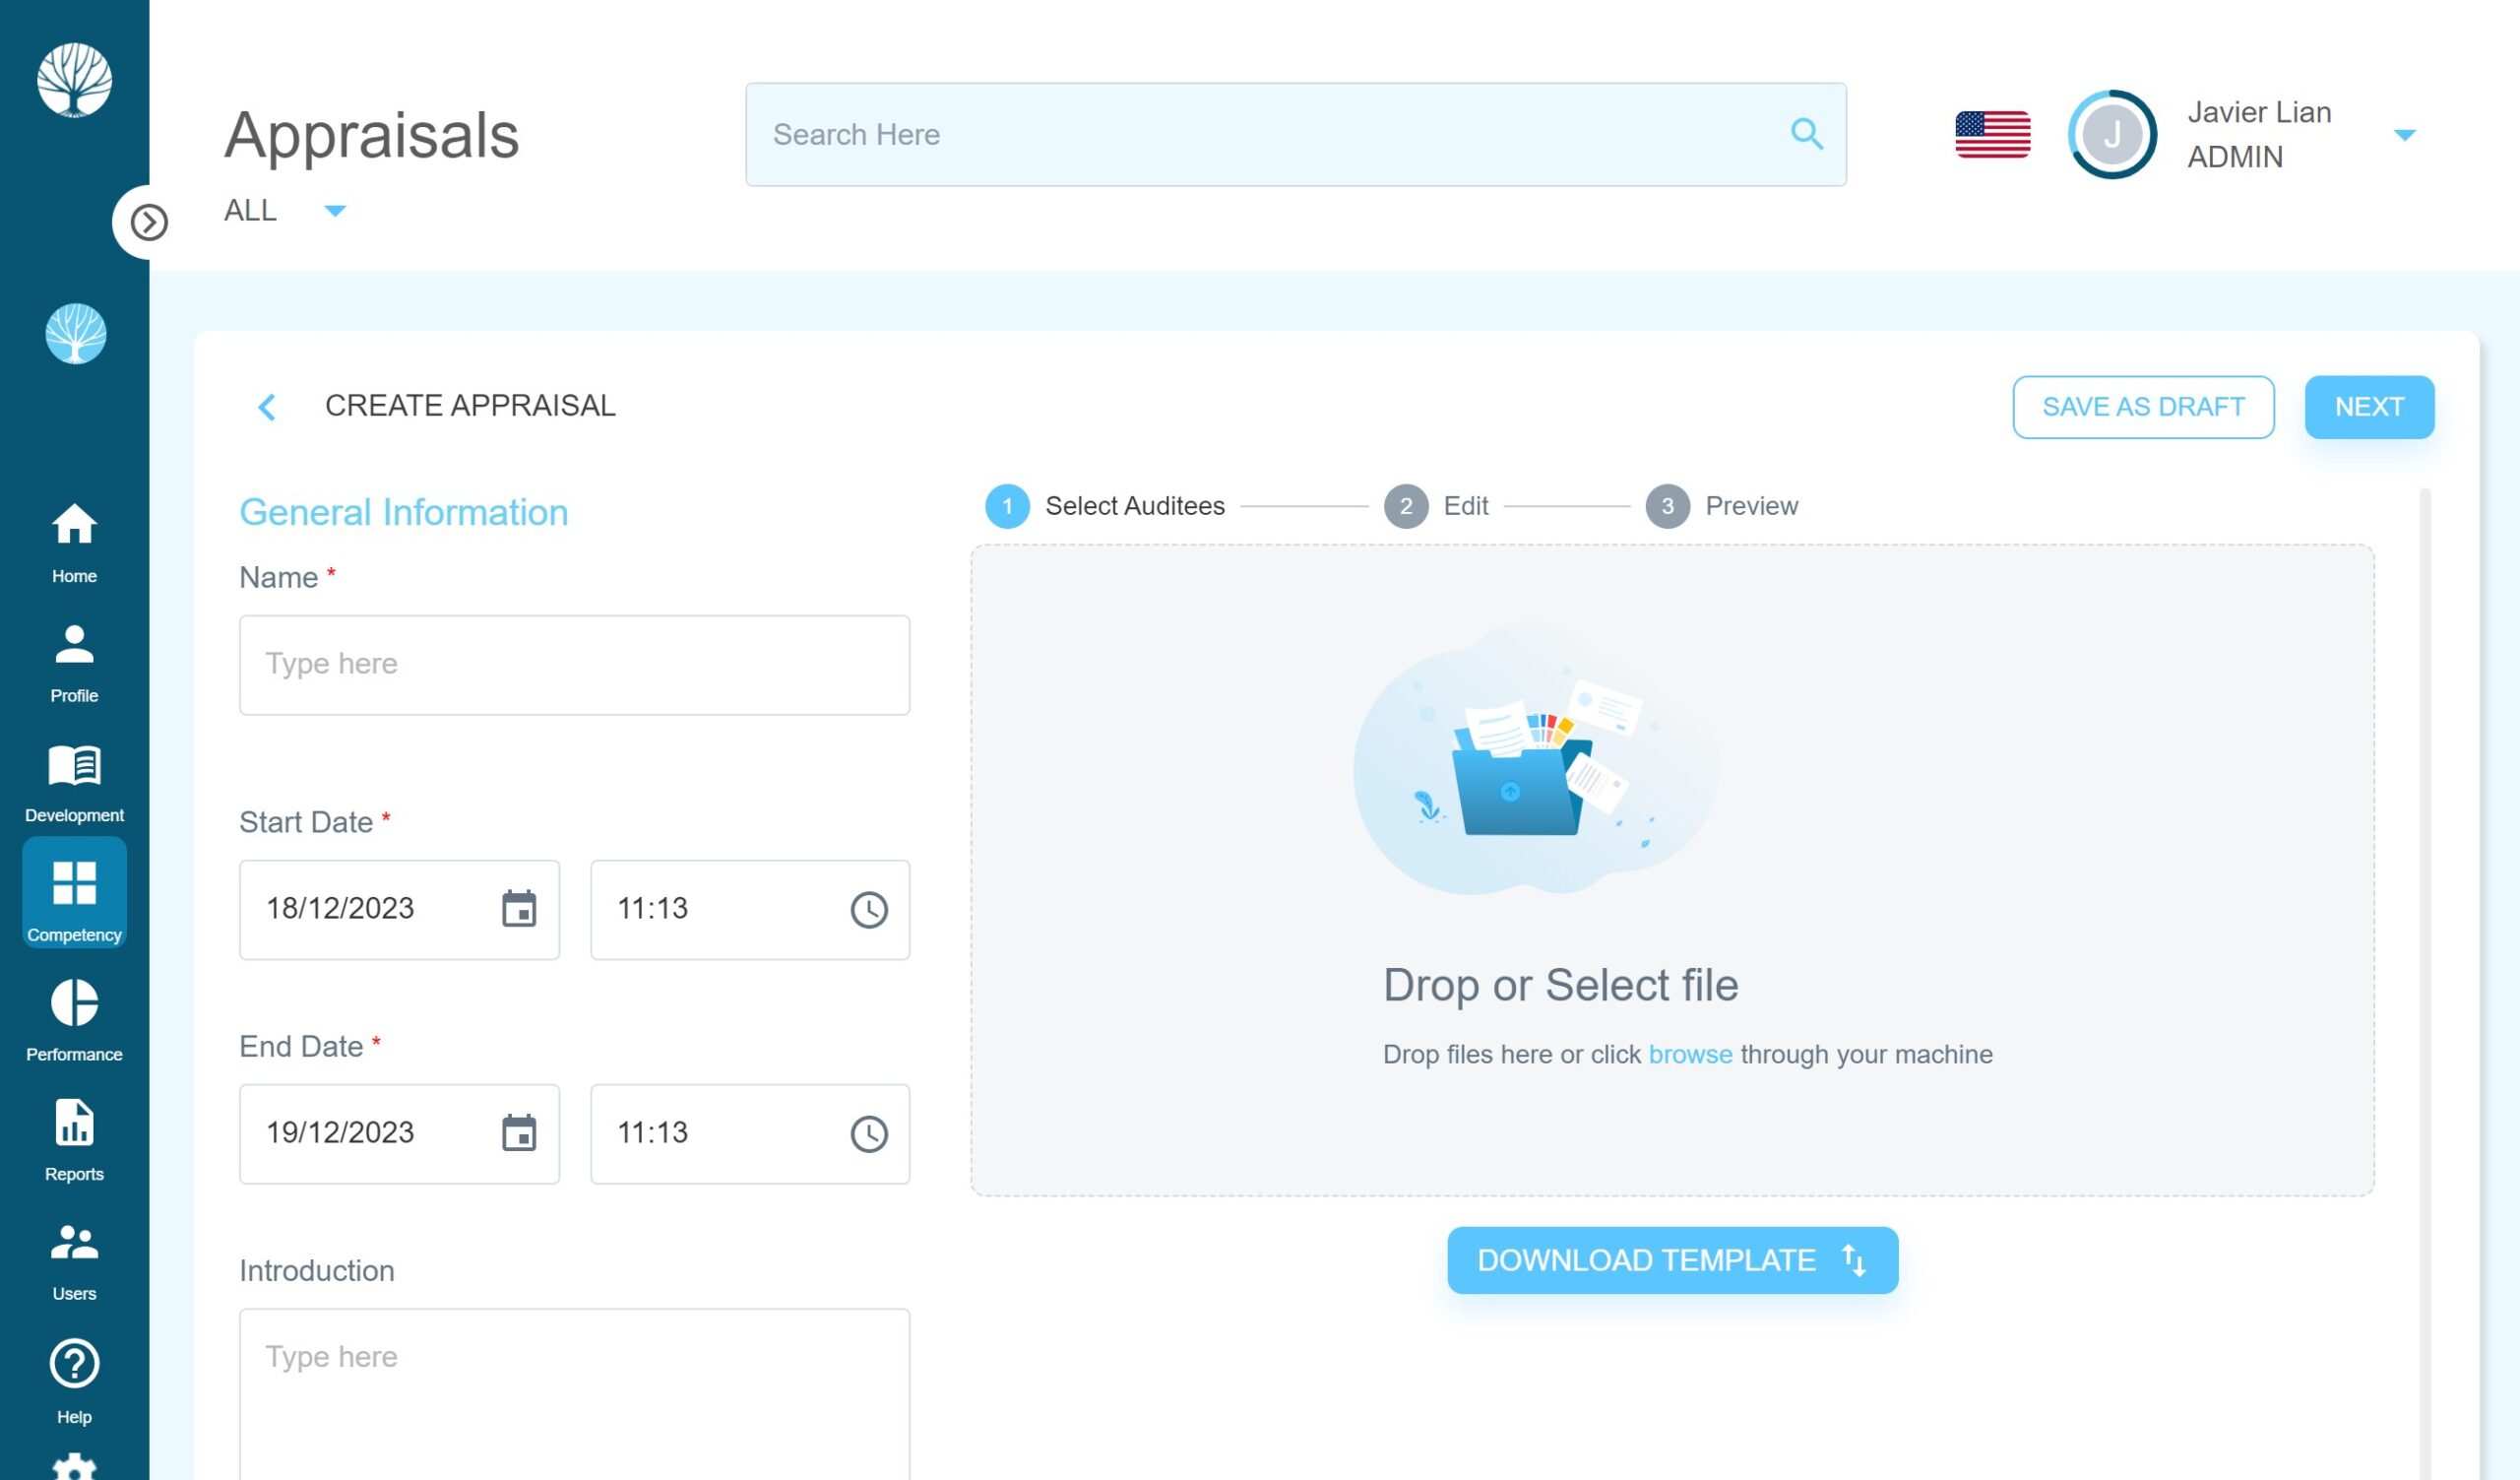This screenshot has width=2520, height=1480.
Task: Click the browse link
Action: coord(1690,1054)
